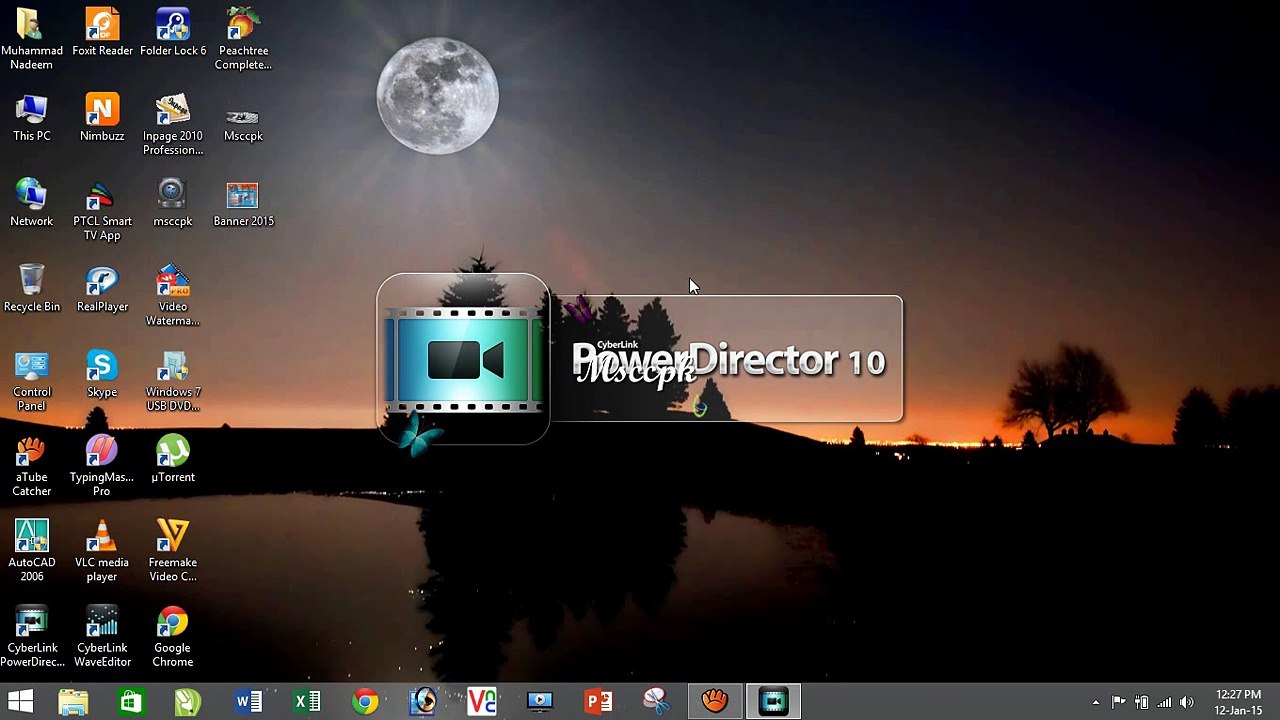Viewport: 1280px width, 720px height.
Task: Open TypingMaster Pro shortcut
Action: 102,465
